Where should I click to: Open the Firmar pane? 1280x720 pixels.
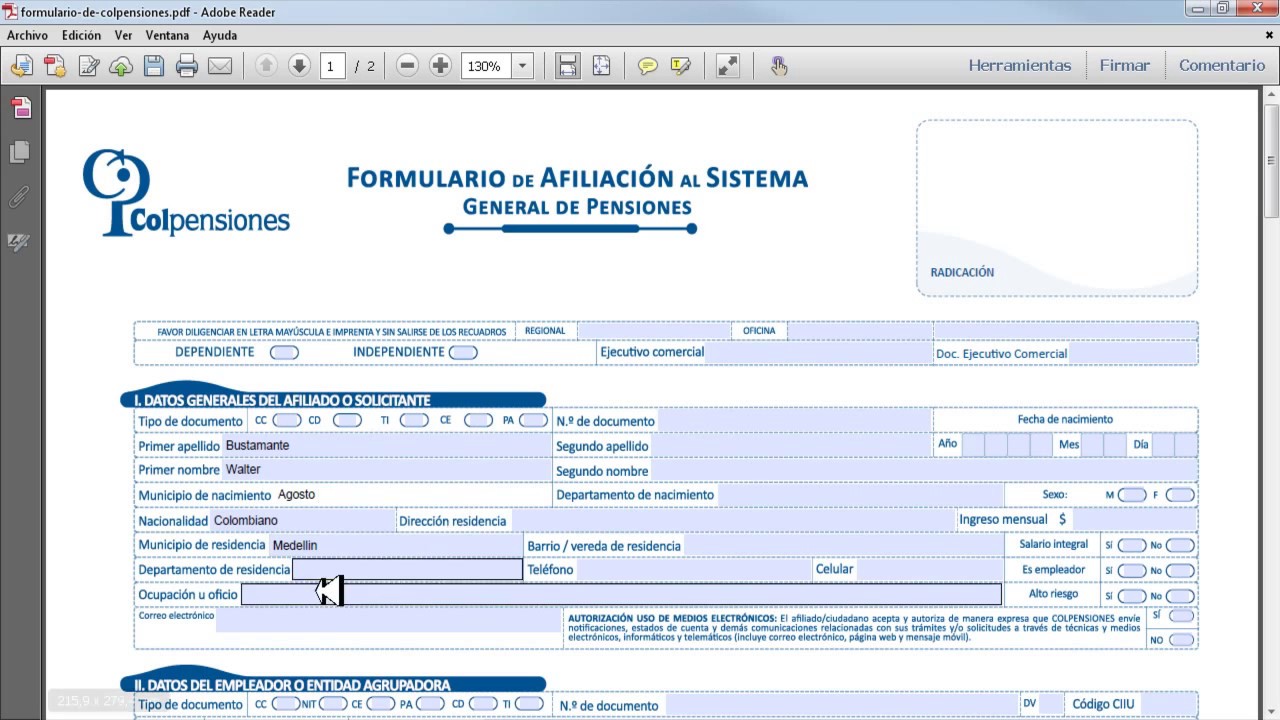[x=1125, y=65]
